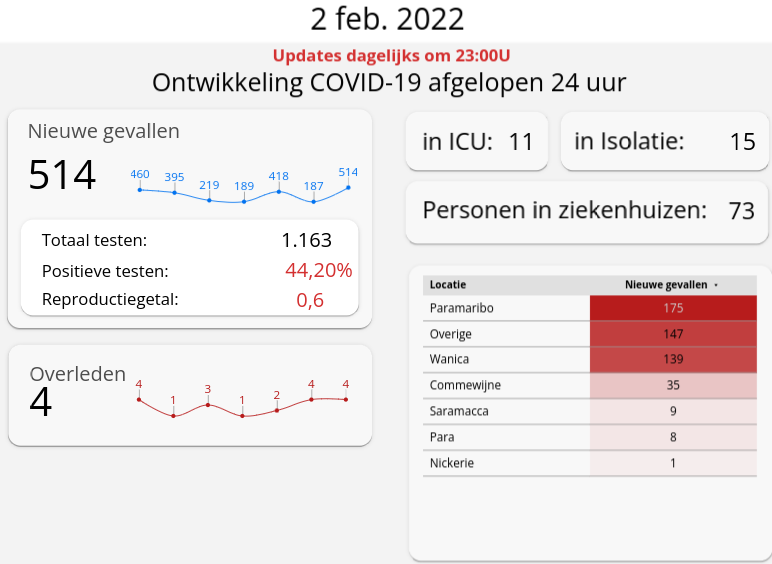Click the data point labeled 2 on deaths chart
Image resolution: width=772 pixels, height=564 pixels.
(x=277, y=410)
